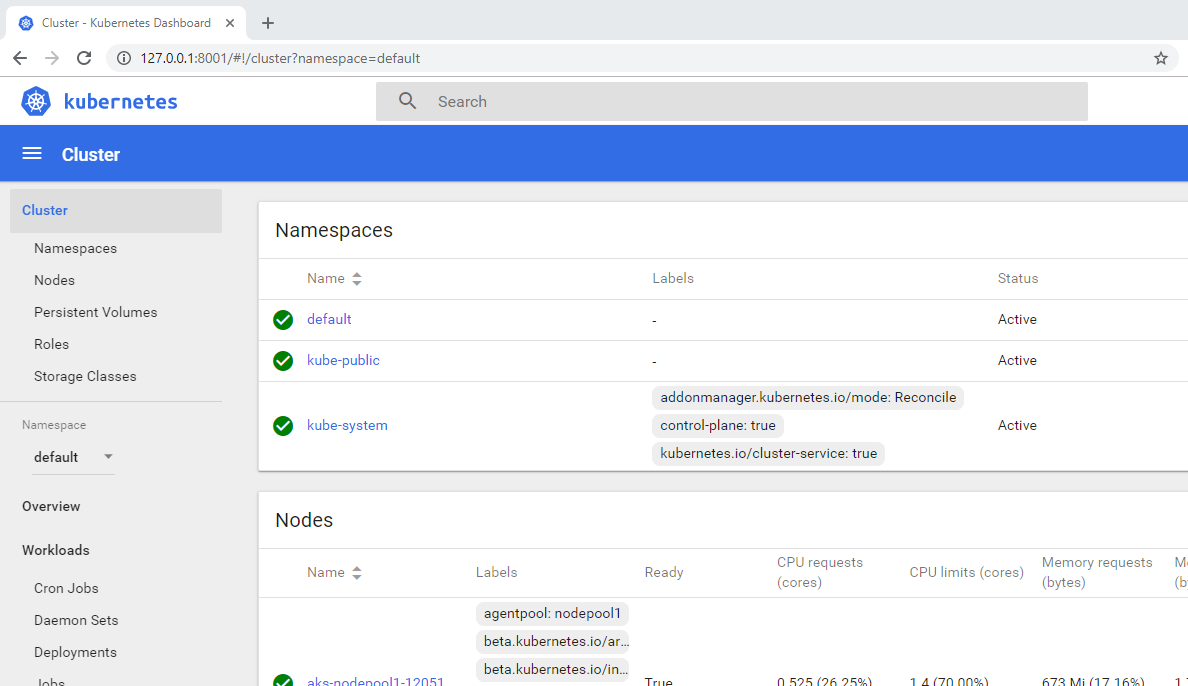
Task: Click the search magnifier icon
Action: (408, 101)
